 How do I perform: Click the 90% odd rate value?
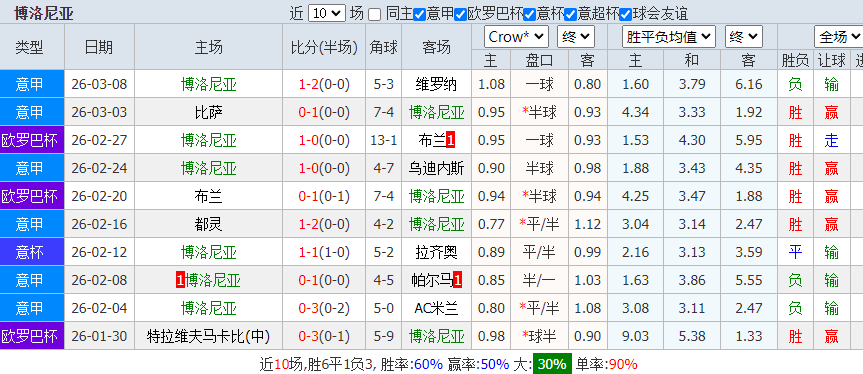pyautogui.click(x=622, y=364)
